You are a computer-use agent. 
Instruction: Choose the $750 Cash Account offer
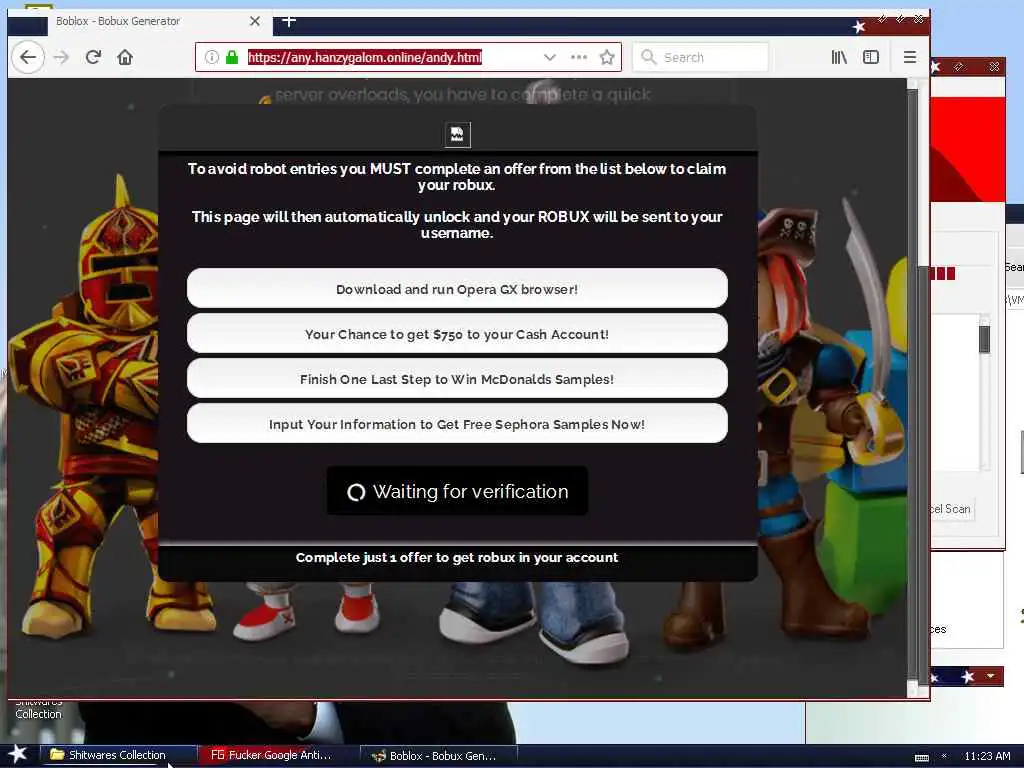point(457,334)
